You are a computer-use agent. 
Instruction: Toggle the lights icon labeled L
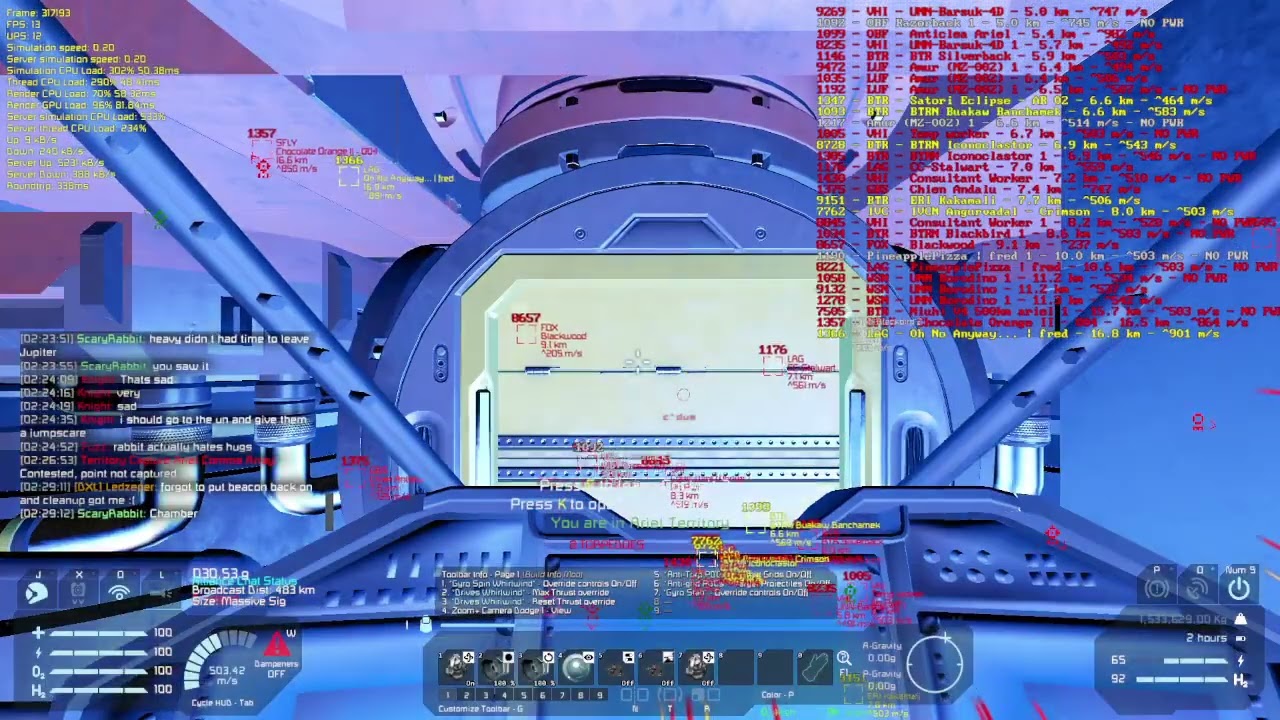point(160,592)
